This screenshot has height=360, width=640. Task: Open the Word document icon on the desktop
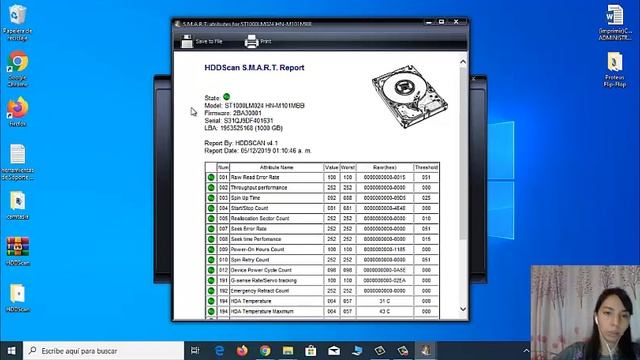pyautogui.click(x=615, y=22)
